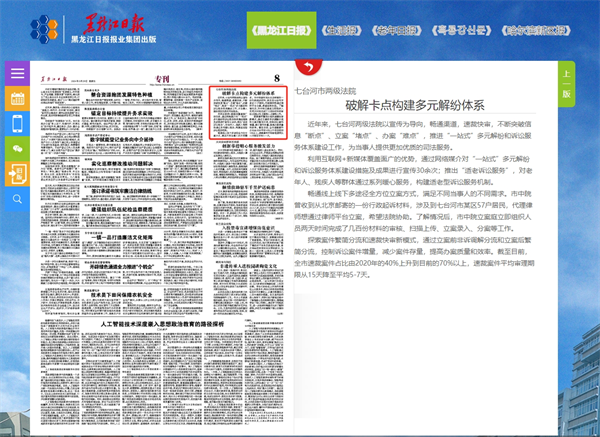
Task: Click the blue search magnifier icon
Action: (16, 199)
